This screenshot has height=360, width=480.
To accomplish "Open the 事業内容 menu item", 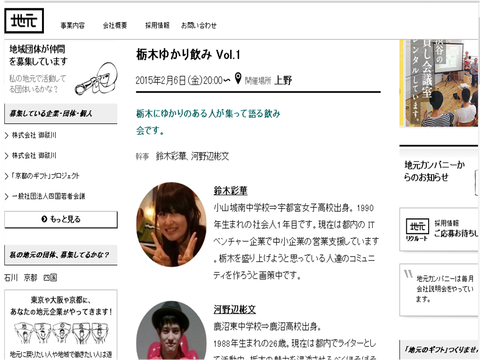I will click(x=72, y=25).
